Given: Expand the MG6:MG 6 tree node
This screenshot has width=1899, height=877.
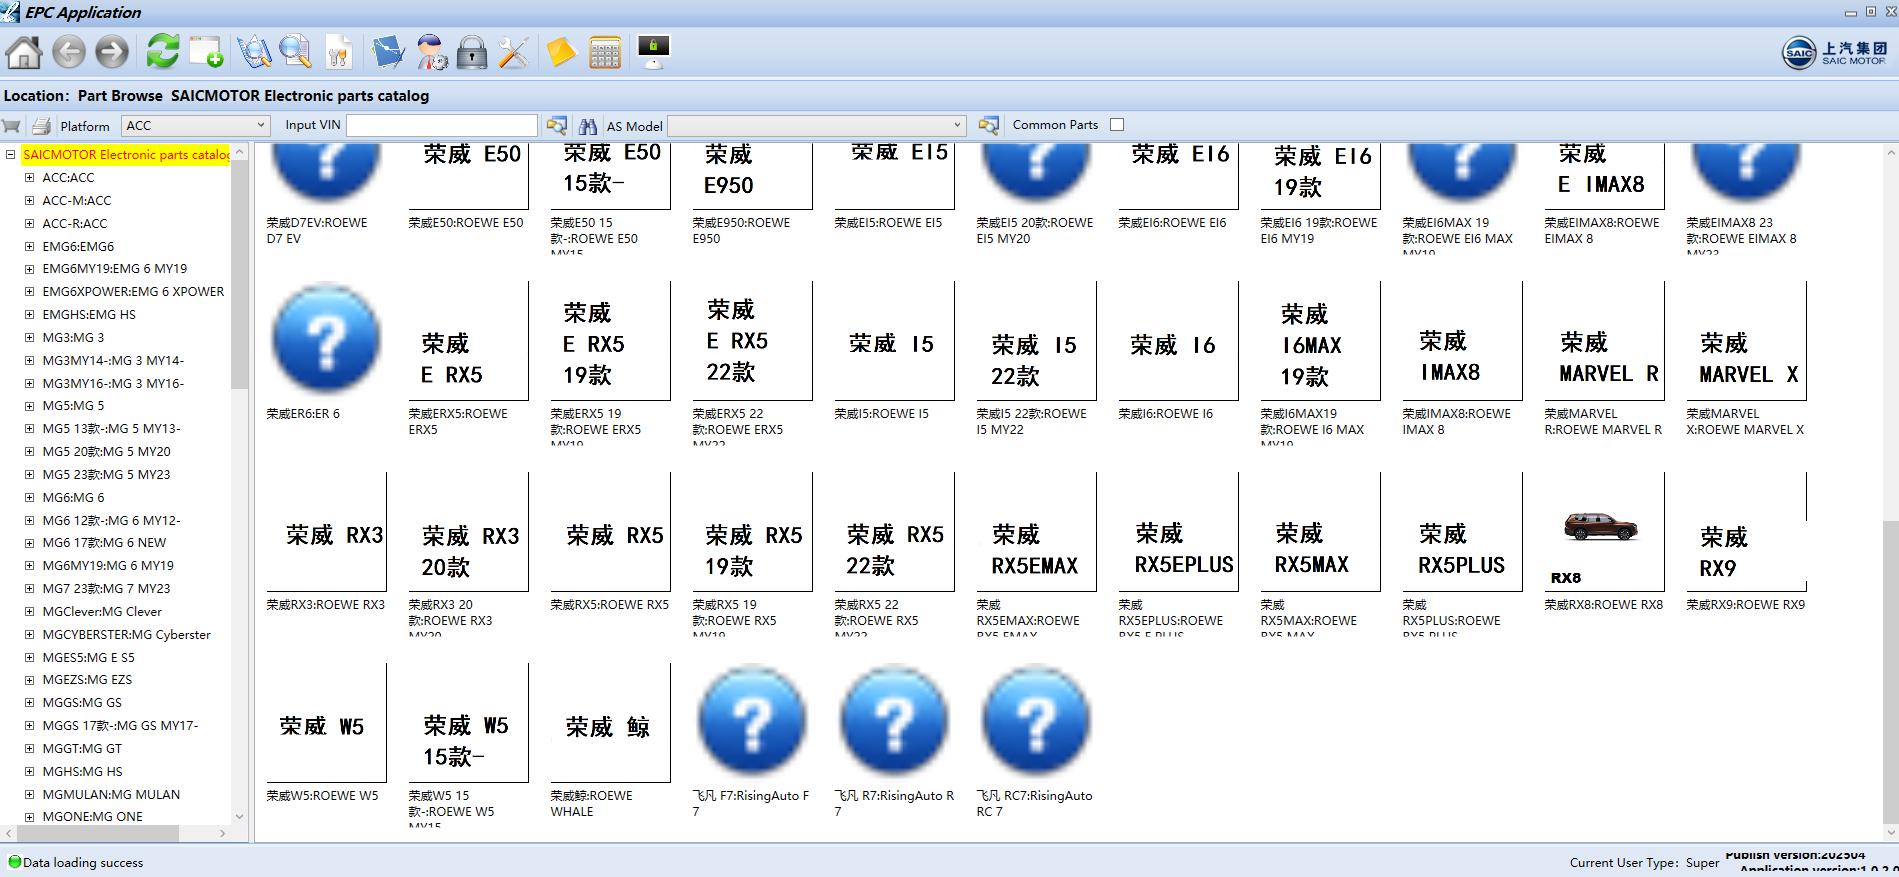Looking at the screenshot, I should [30, 498].
